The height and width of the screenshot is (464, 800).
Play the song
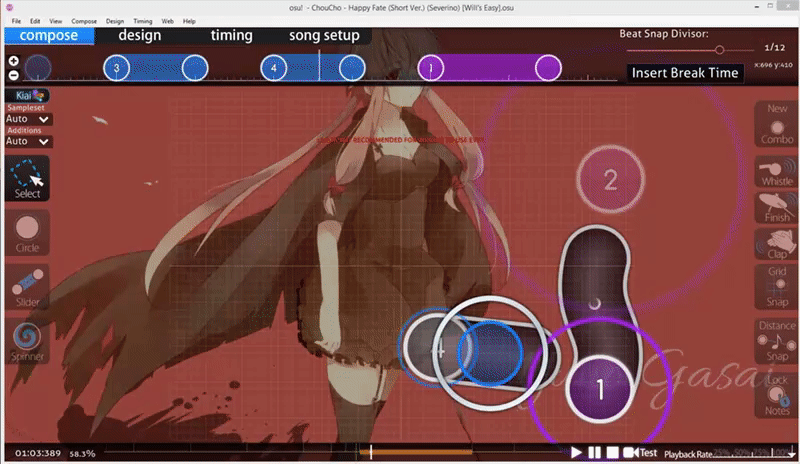pos(576,452)
